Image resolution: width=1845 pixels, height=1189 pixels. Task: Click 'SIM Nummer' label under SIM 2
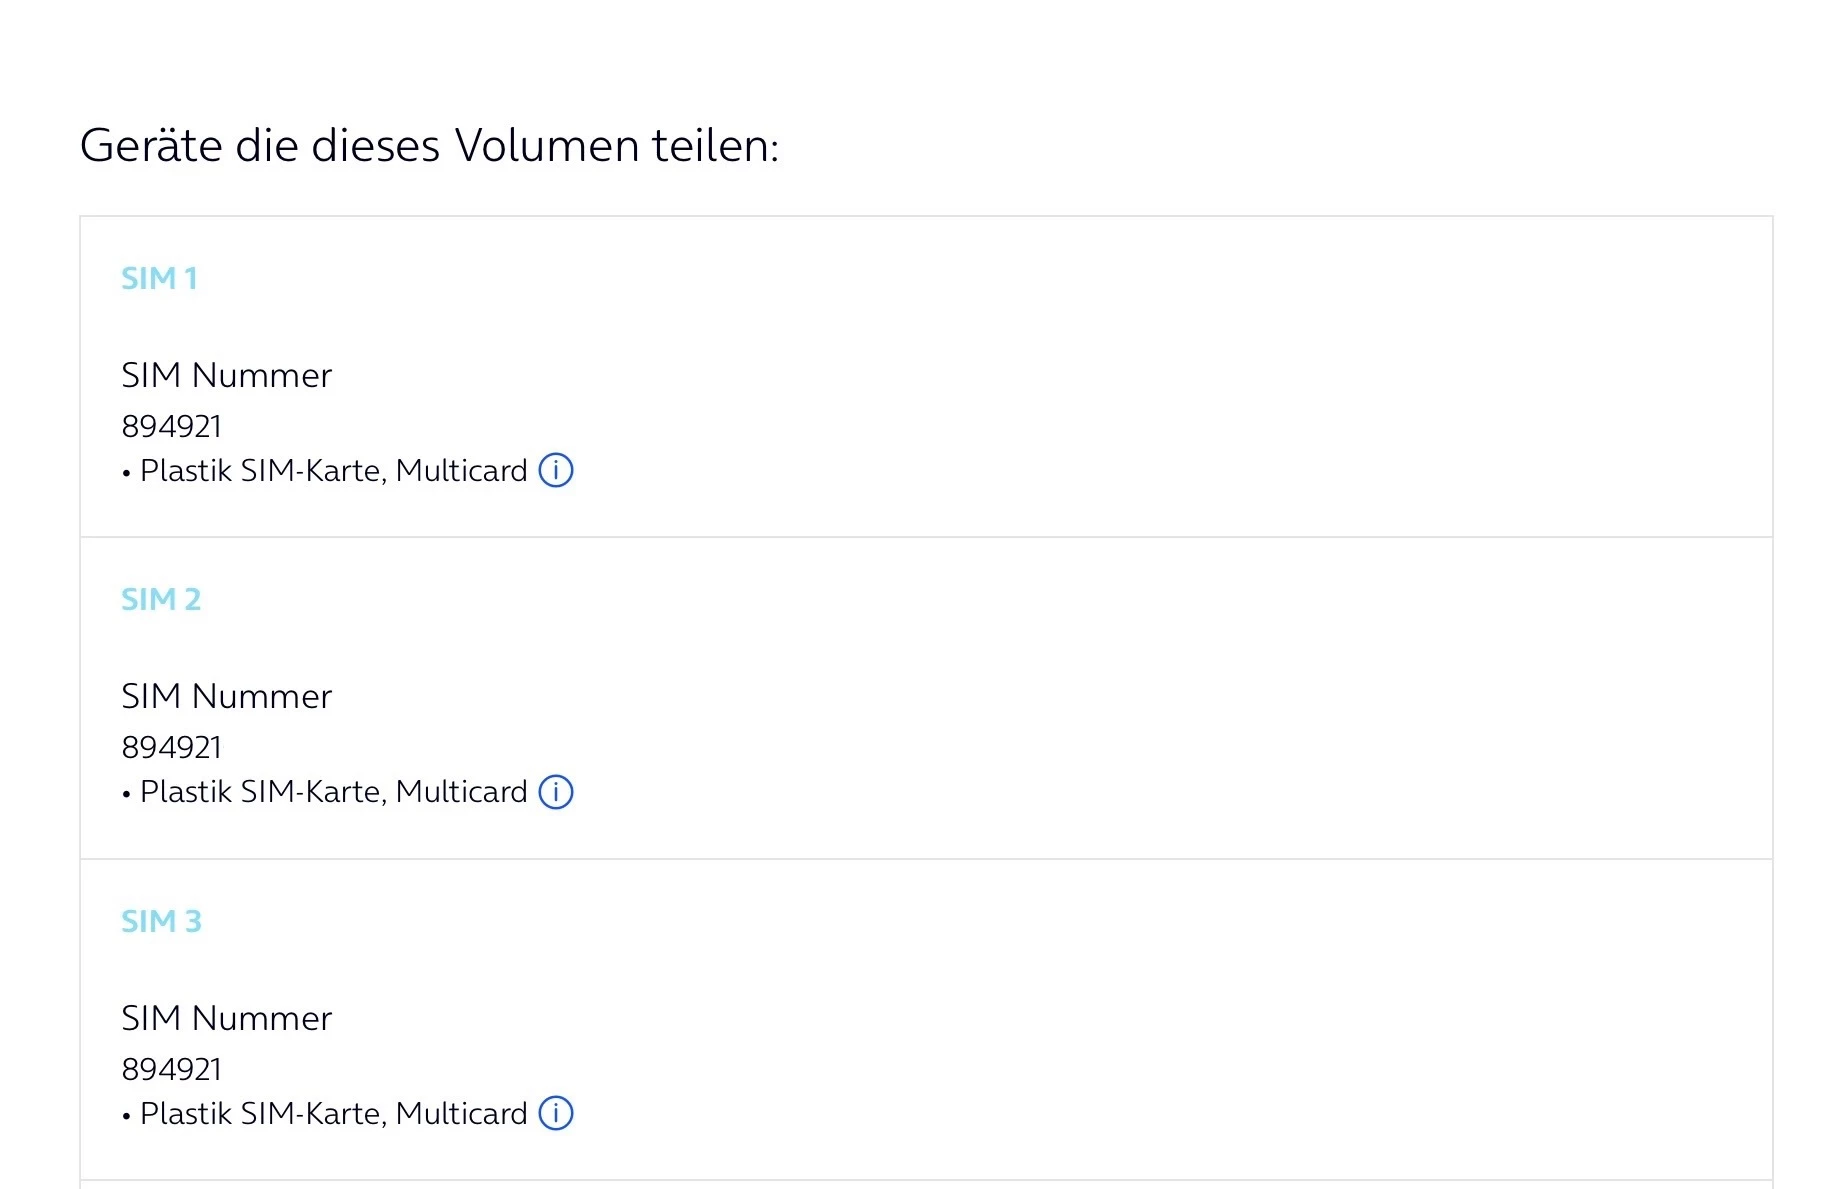[x=226, y=696]
